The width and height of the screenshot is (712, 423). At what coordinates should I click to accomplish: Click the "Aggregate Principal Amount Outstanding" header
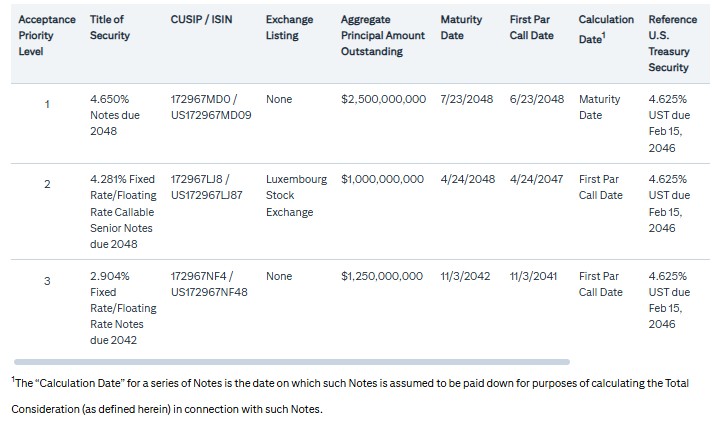click(x=382, y=35)
